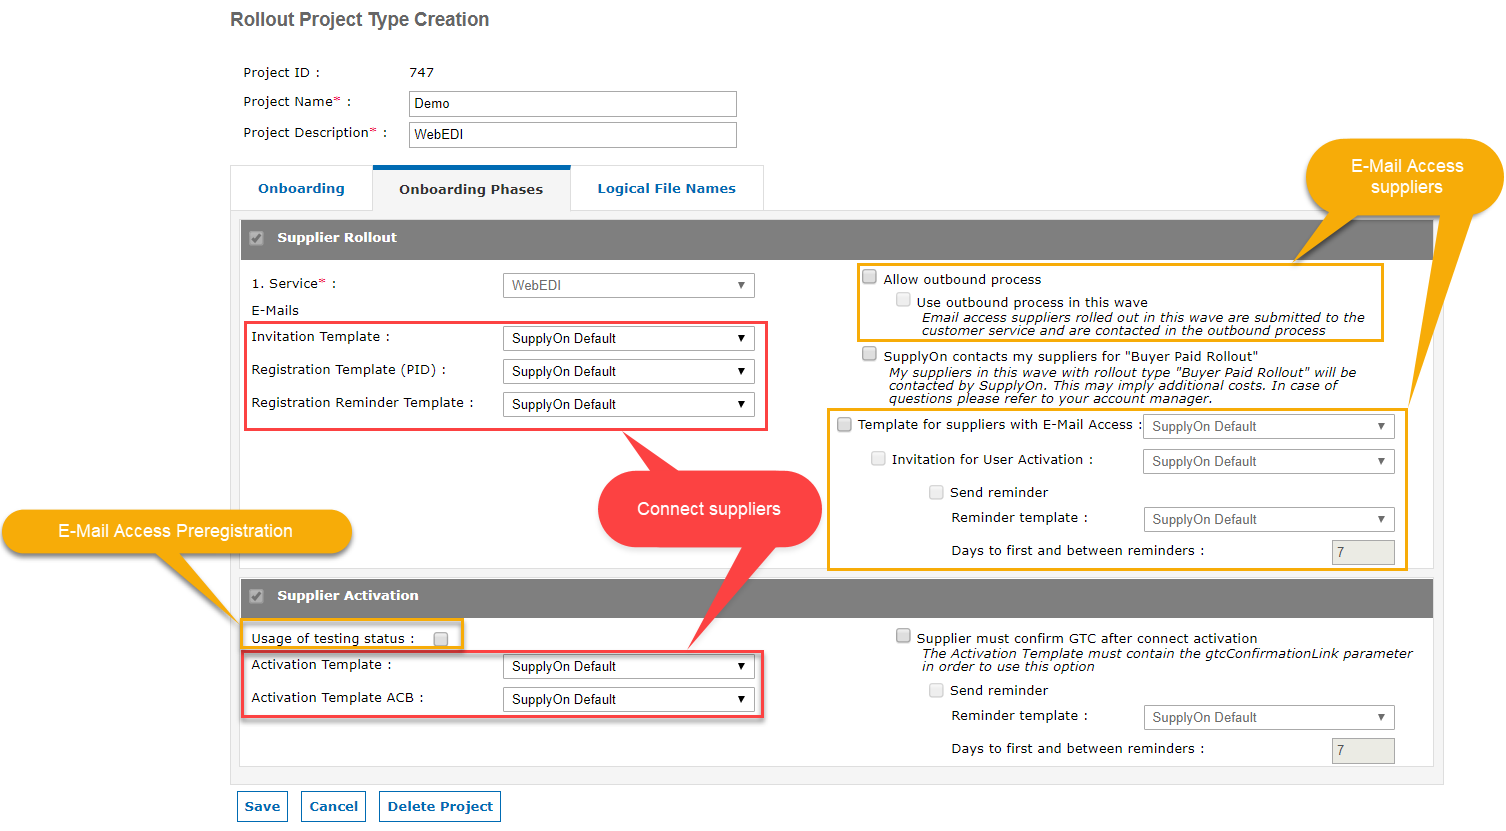Click the Save button
Image resolution: width=1506 pixels, height=831 pixels.
click(x=262, y=806)
